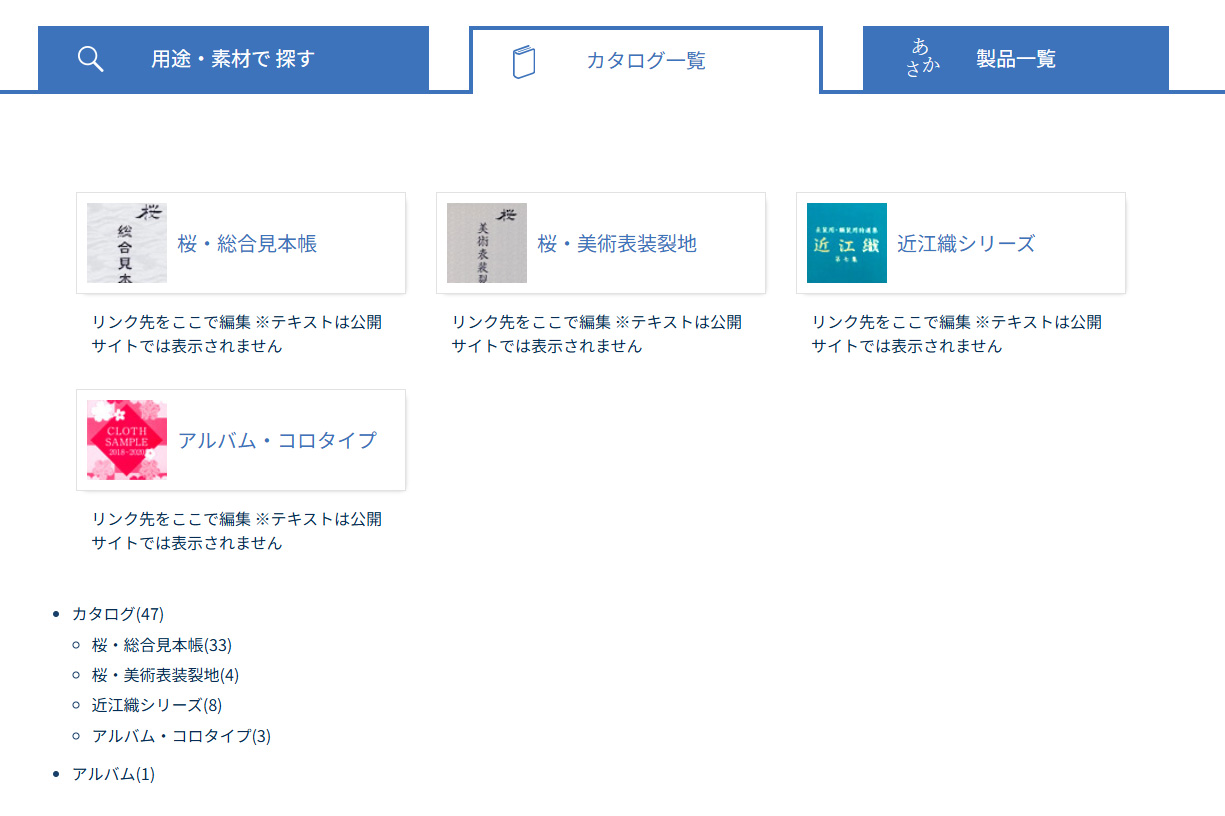Viewport: 1225px width, 816px height.
Task: Click the magnifying glass search icon
Action: (91, 59)
